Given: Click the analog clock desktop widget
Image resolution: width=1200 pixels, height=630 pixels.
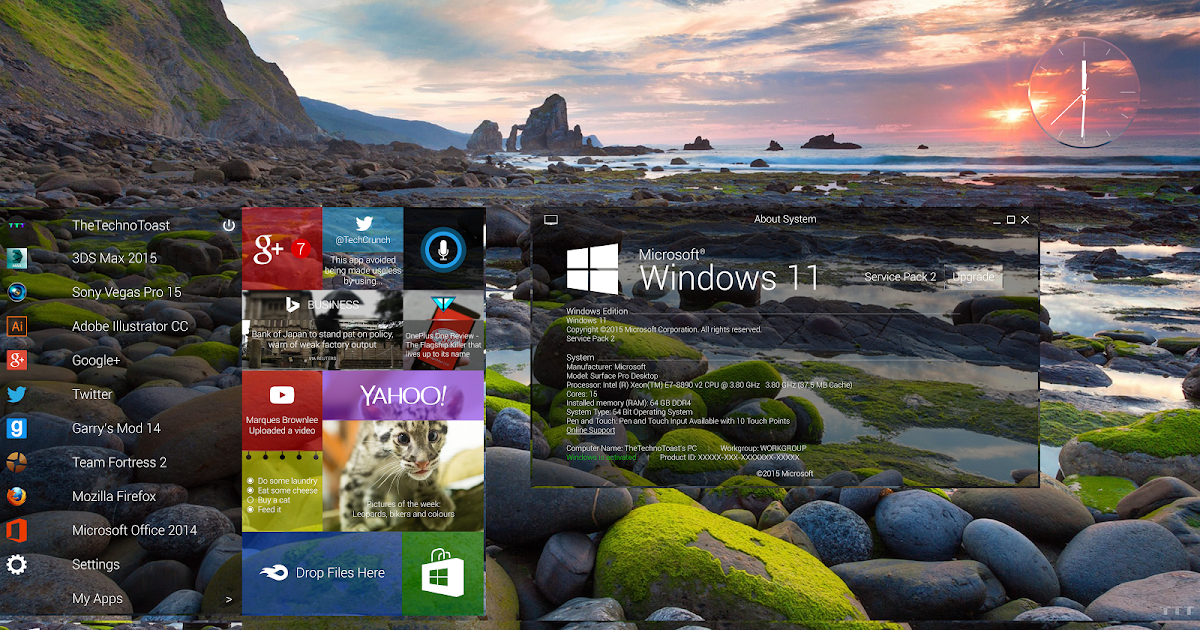Looking at the screenshot, I should (1084, 91).
